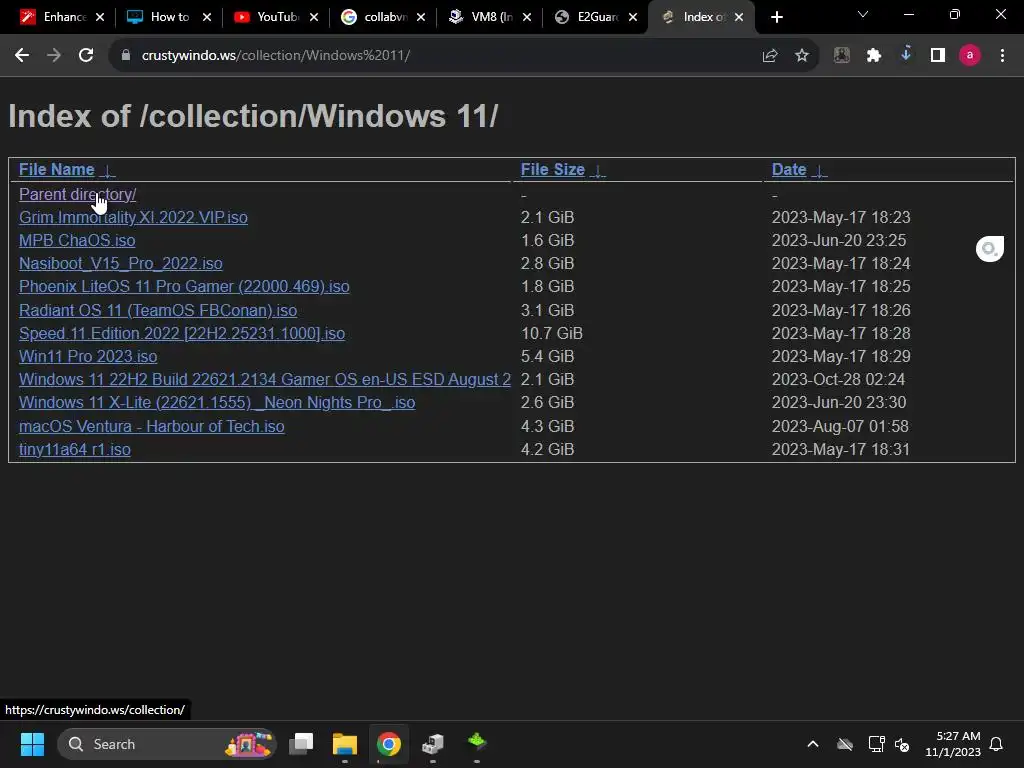This screenshot has width=1024, height=768.
Task: Toggle the browser side panel
Action: click(x=937, y=56)
